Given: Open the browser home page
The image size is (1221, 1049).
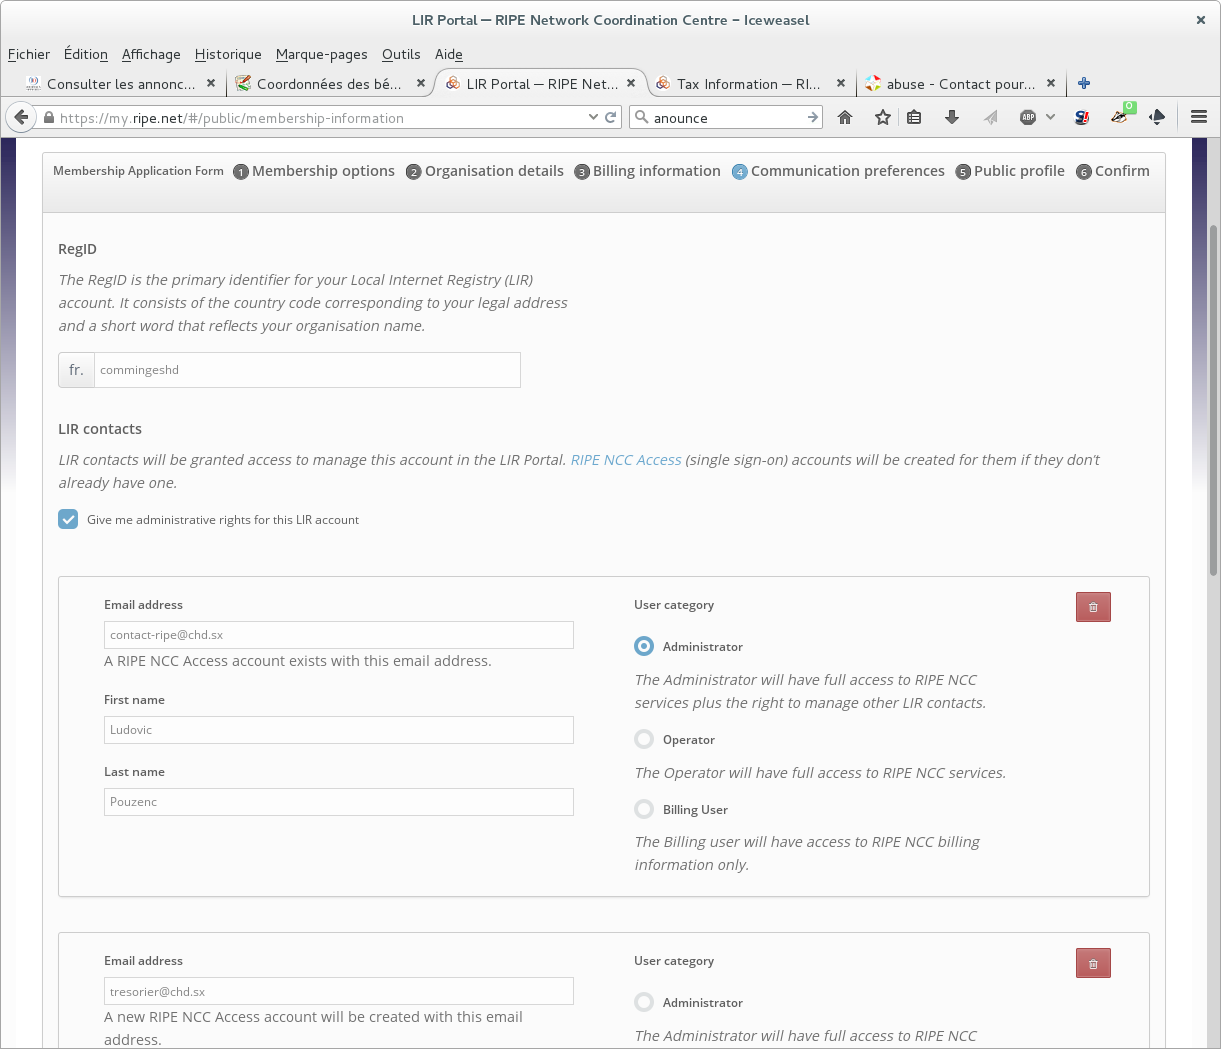Looking at the screenshot, I should tap(845, 117).
